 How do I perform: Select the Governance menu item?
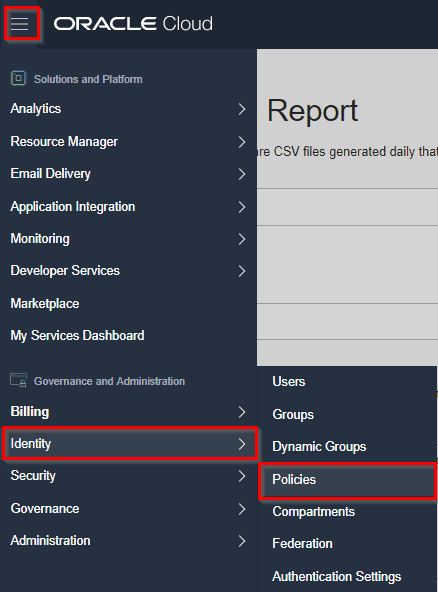pyautogui.click(x=128, y=509)
